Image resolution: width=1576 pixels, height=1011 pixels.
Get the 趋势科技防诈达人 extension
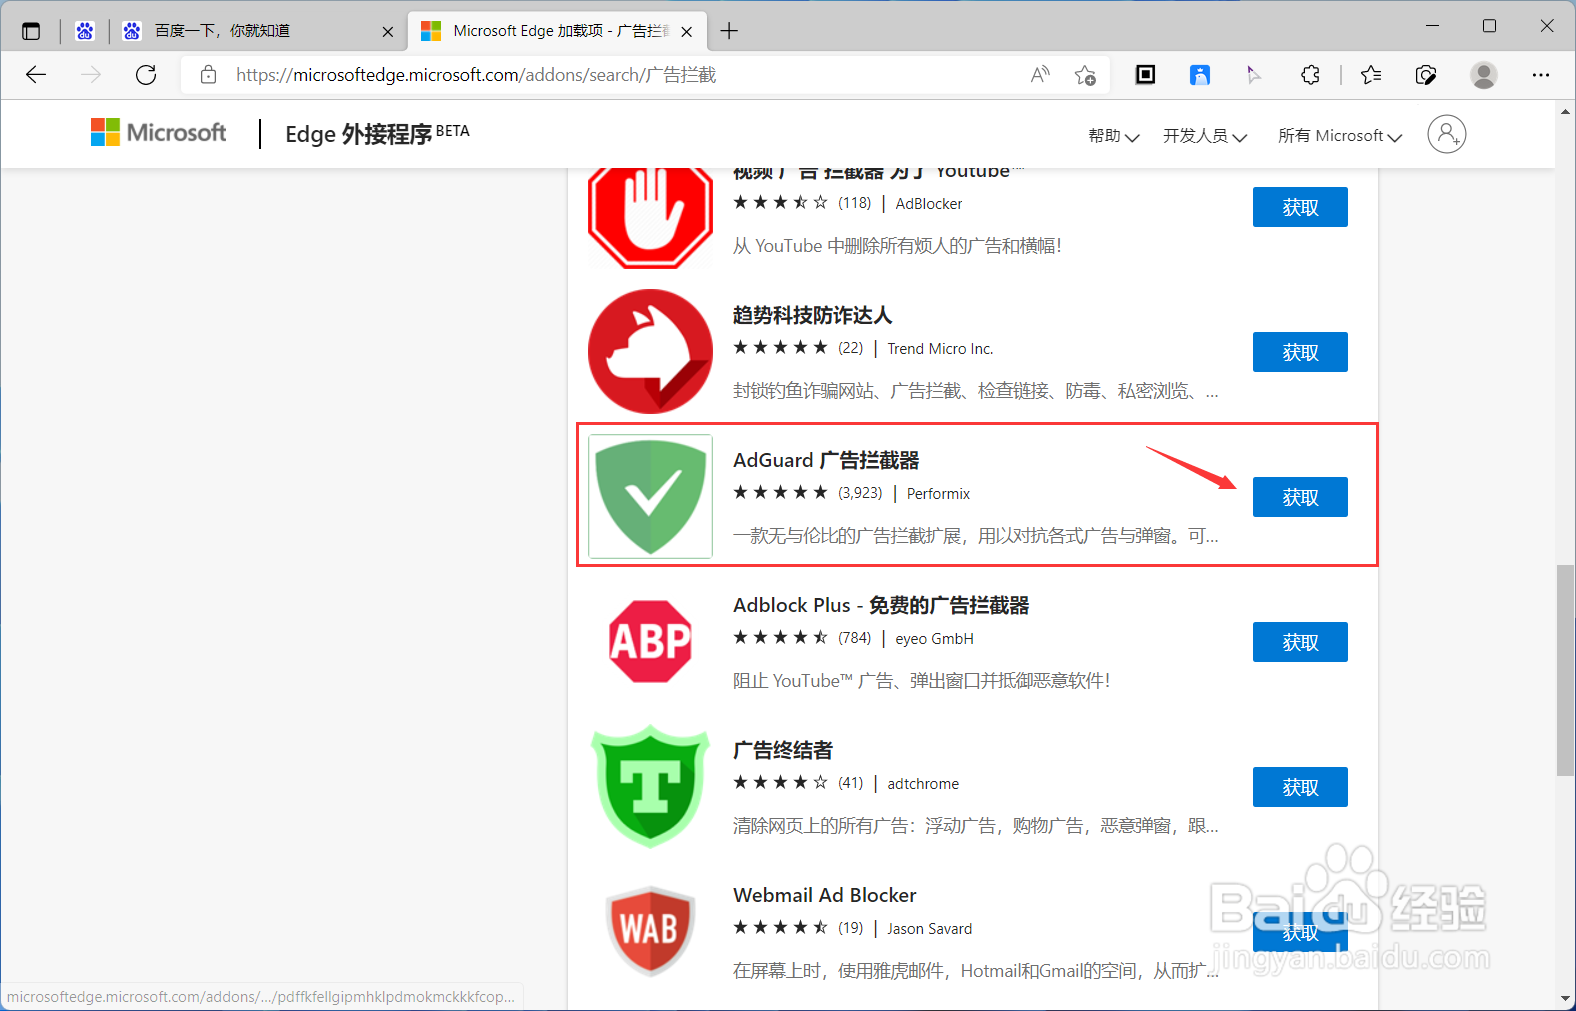click(1300, 352)
